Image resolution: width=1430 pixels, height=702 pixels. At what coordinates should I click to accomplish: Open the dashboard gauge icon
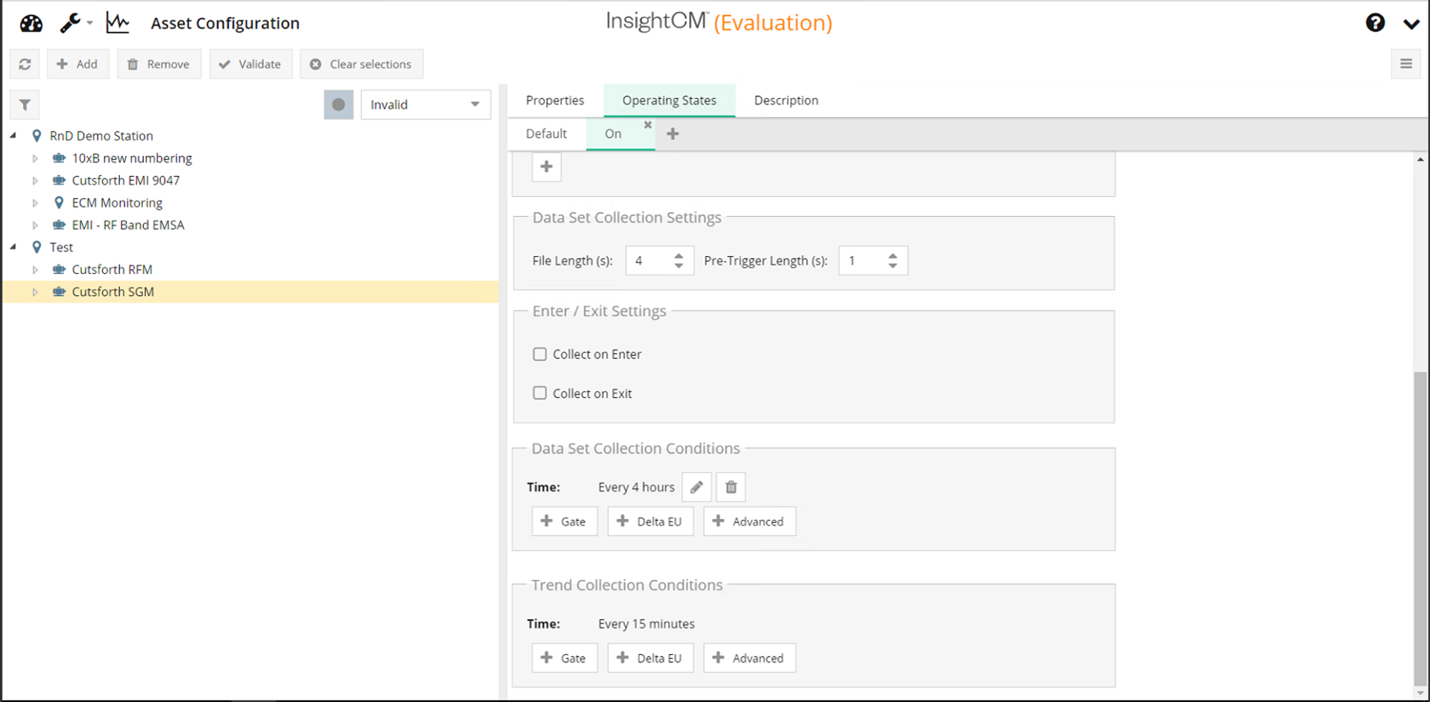click(x=31, y=23)
